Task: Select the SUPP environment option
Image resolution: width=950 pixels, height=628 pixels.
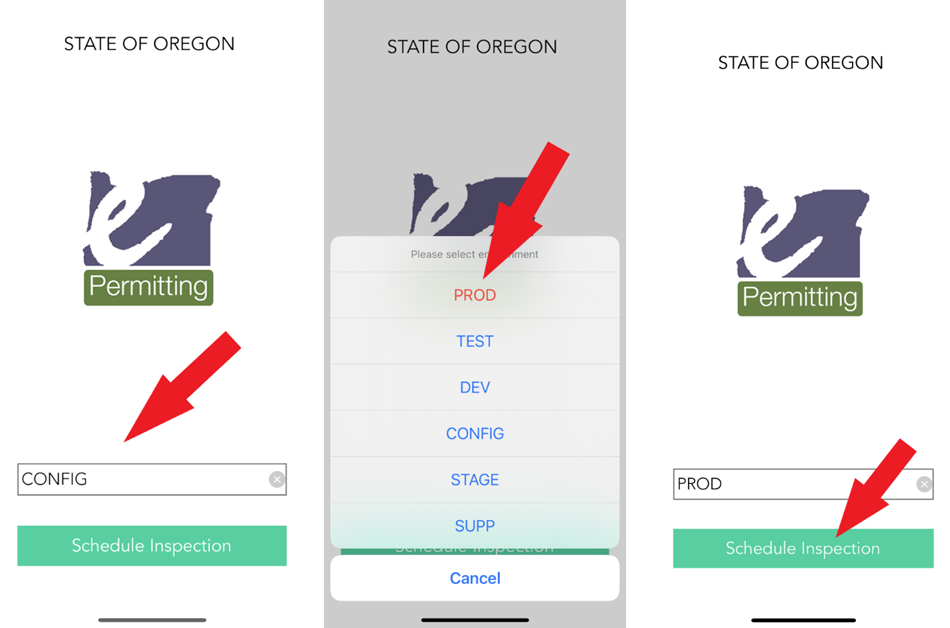Action: 475,525
